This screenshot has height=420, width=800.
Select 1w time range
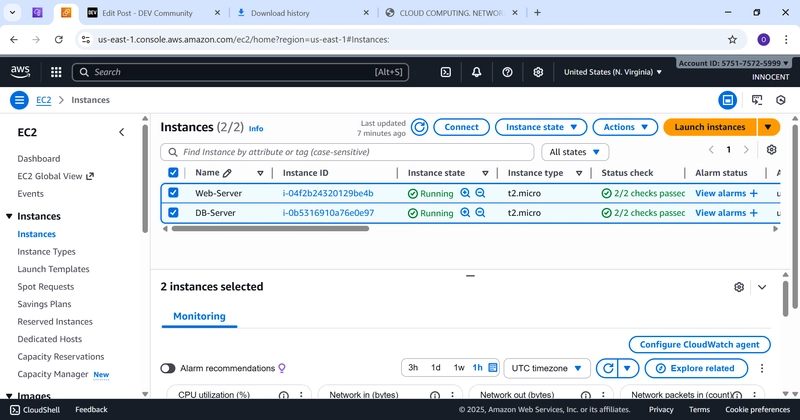[x=459, y=367]
